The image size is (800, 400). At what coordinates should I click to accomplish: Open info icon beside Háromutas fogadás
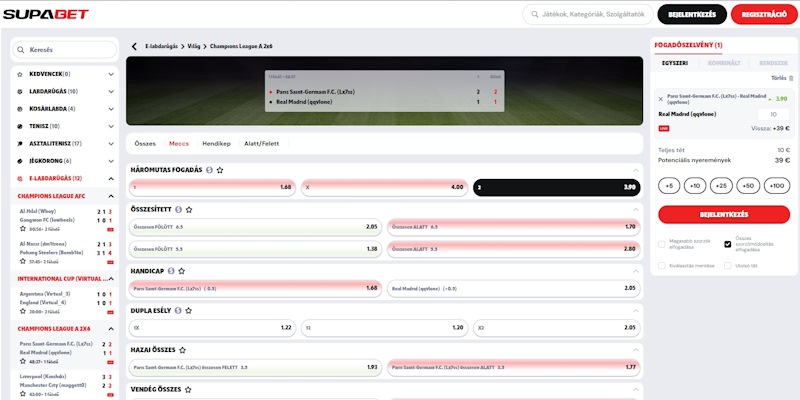pyautogui.click(x=209, y=170)
